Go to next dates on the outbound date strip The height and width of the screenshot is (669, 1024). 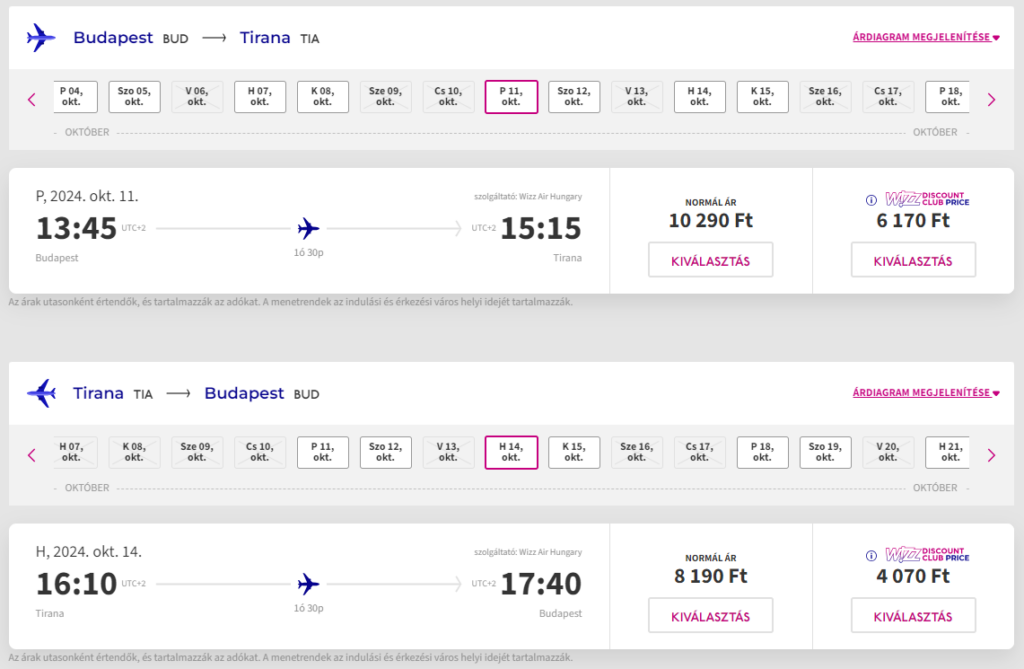991,99
